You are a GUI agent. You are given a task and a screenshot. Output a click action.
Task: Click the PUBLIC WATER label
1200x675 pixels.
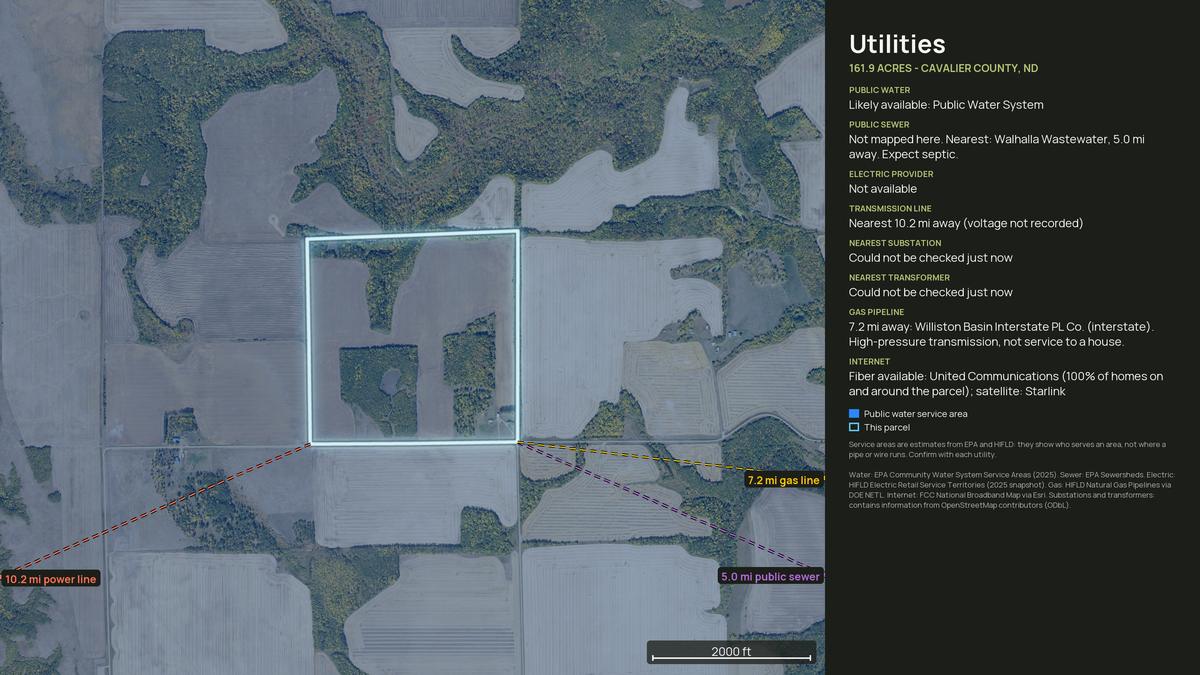(x=879, y=90)
